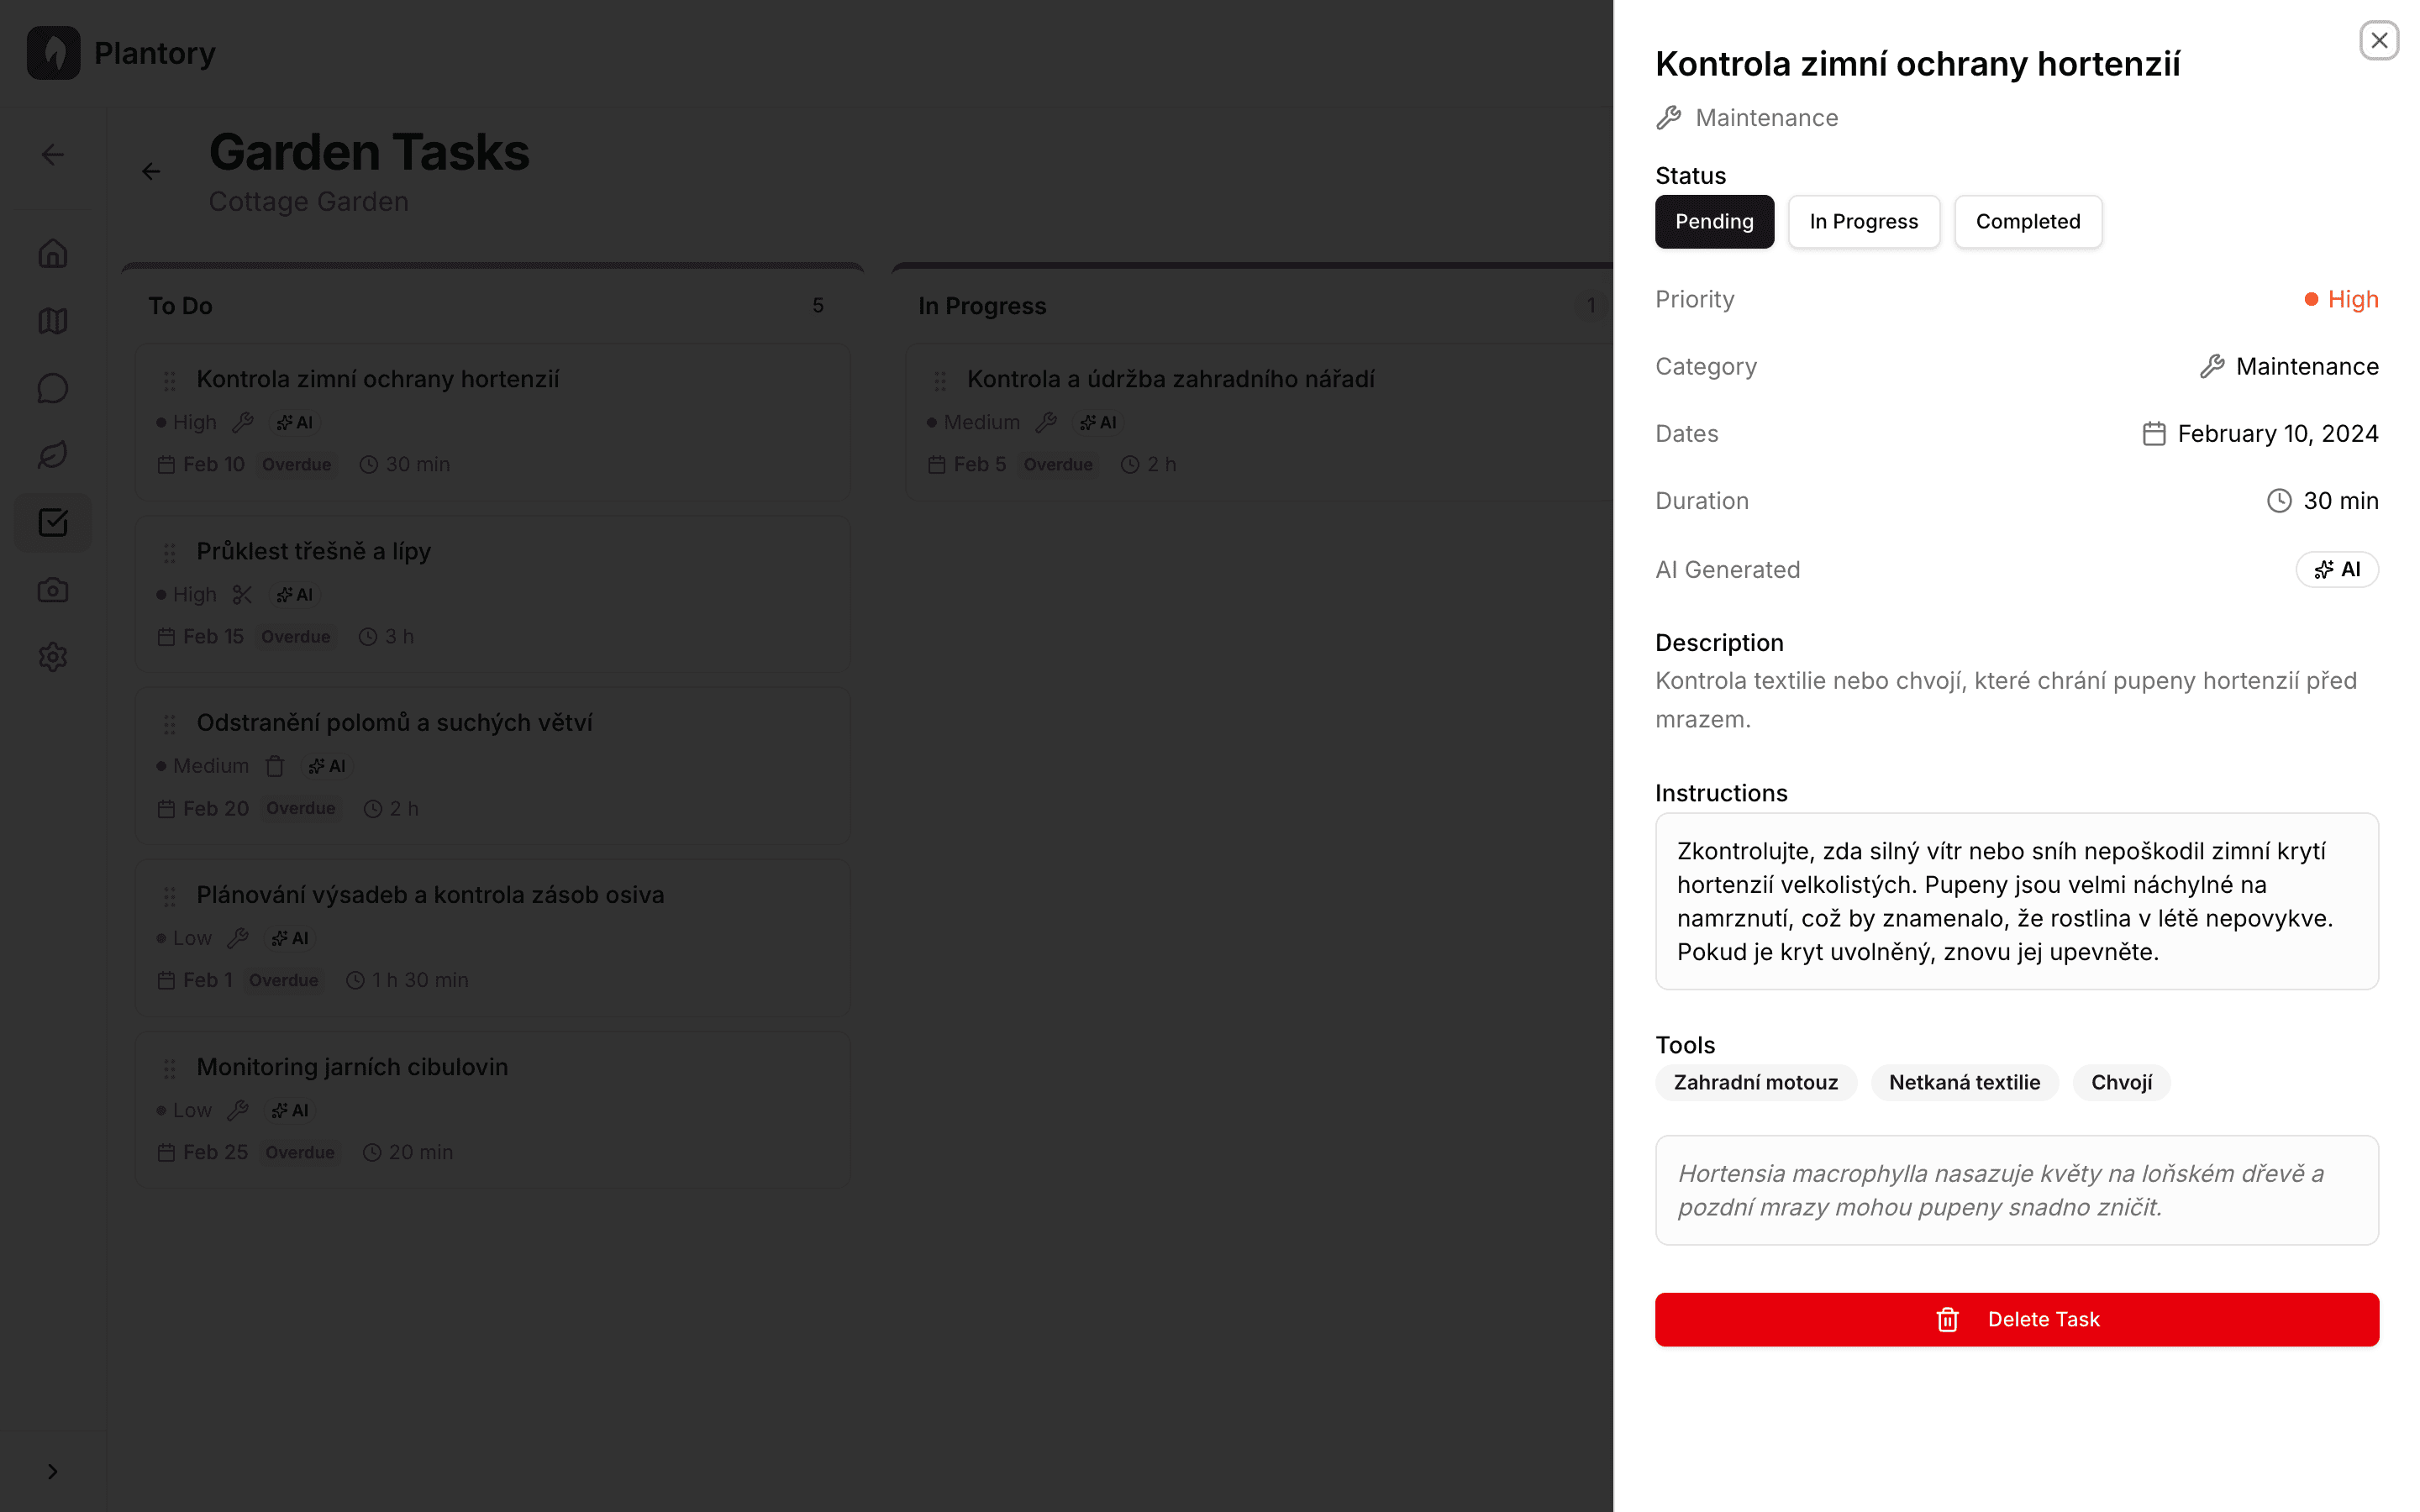2420x1512 pixels.
Task: Keep status on Pending
Action: click(1714, 221)
